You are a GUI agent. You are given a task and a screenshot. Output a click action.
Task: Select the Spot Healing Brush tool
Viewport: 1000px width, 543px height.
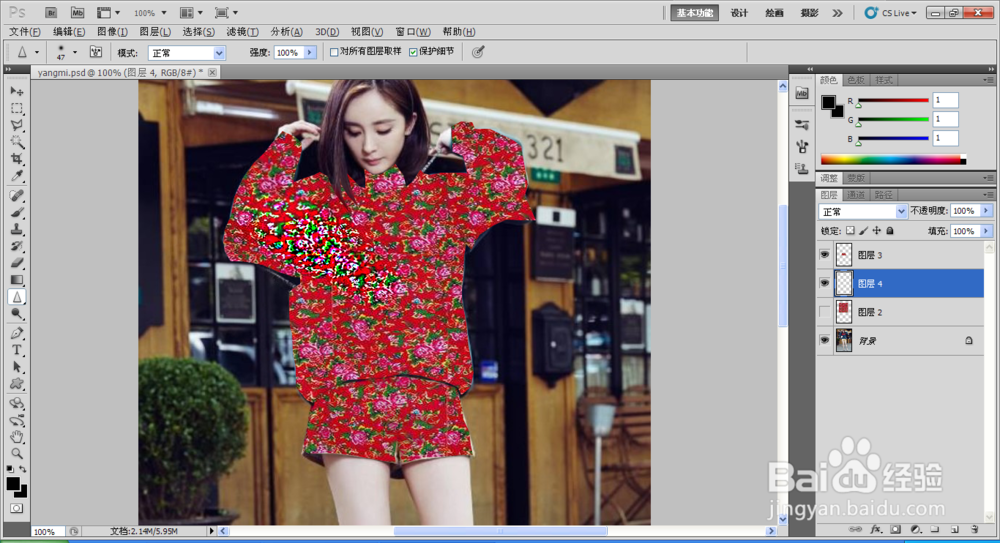(x=17, y=196)
